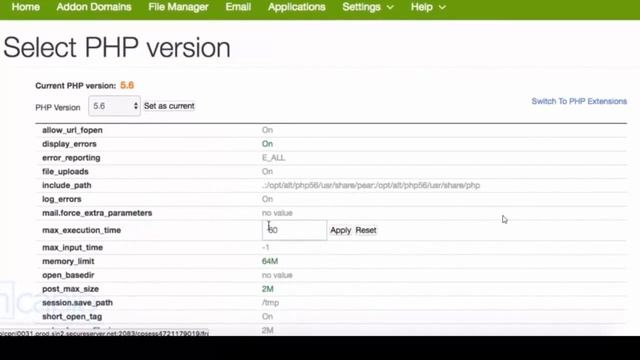Click the short_open_tag On value

(x=267, y=317)
